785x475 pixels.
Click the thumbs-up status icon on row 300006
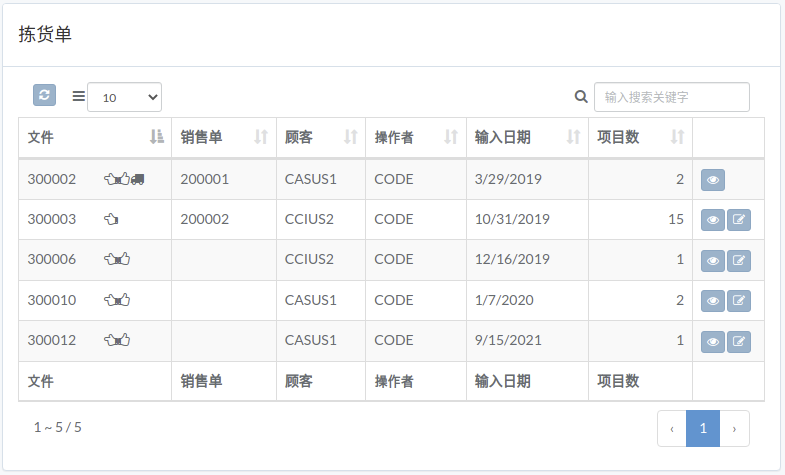point(123,259)
